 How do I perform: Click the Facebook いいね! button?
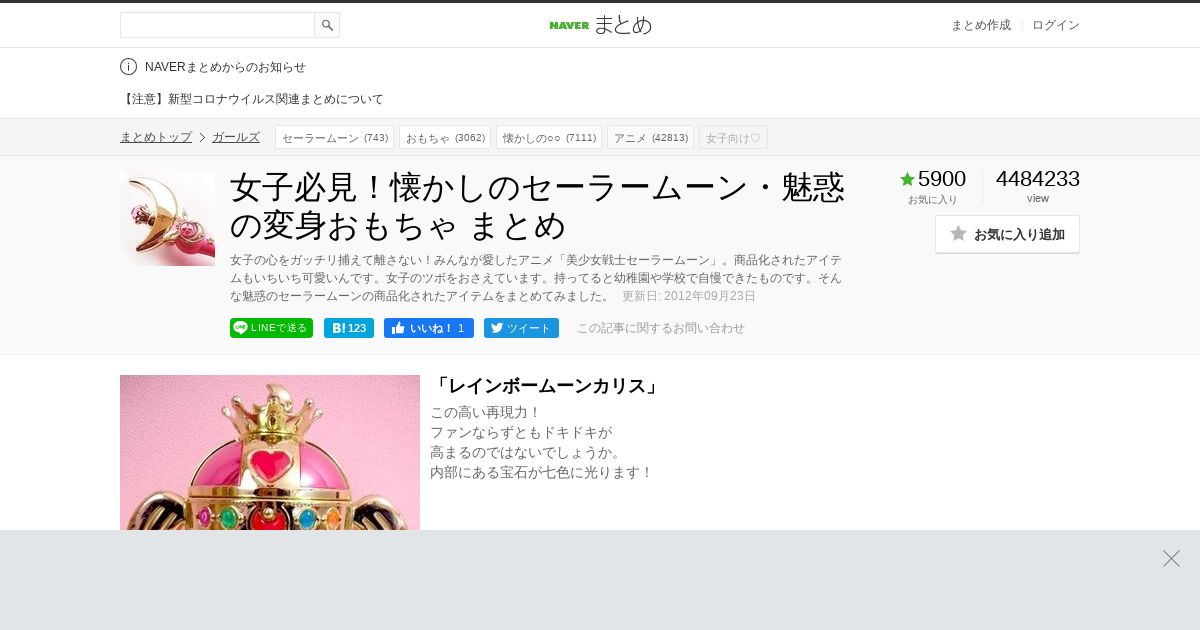[428, 328]
